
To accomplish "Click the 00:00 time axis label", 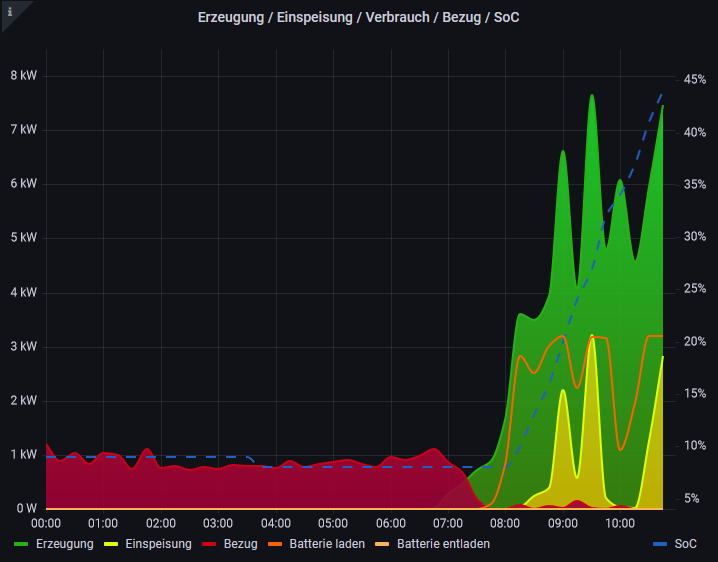I will click(x=46, y=524).
